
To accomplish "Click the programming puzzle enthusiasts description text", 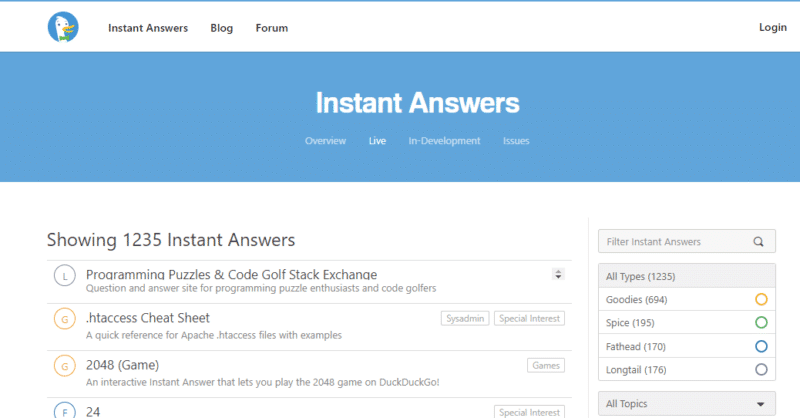I will (x=261, y=288).
